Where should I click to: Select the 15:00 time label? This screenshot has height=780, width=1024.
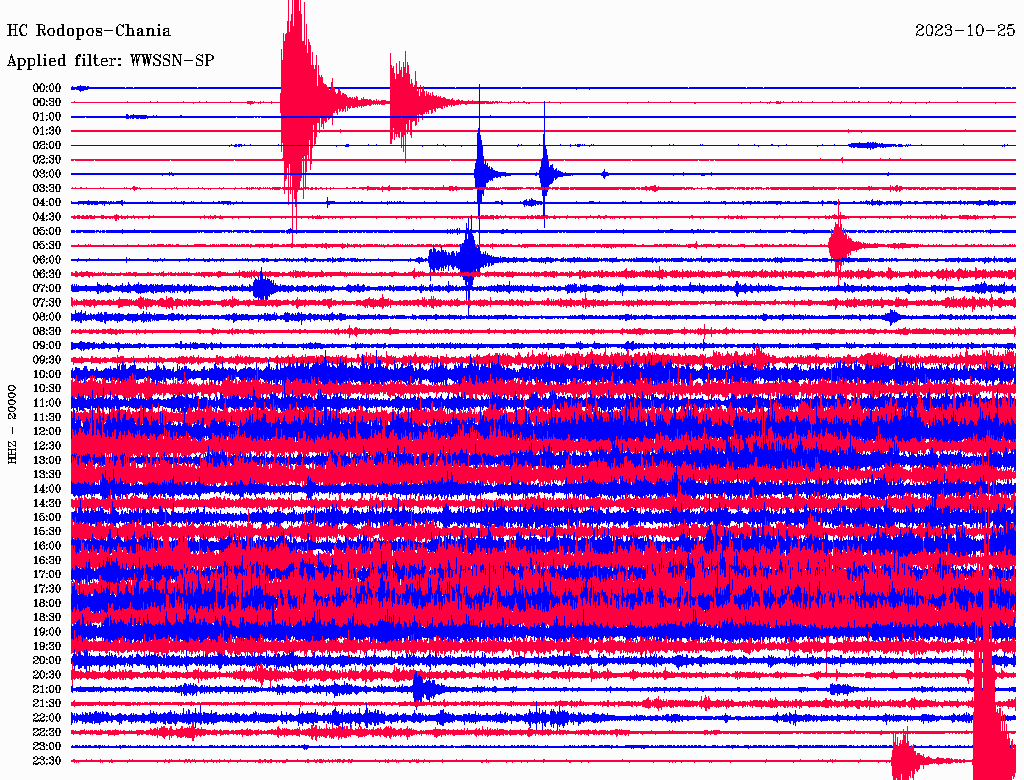[47, 517]
